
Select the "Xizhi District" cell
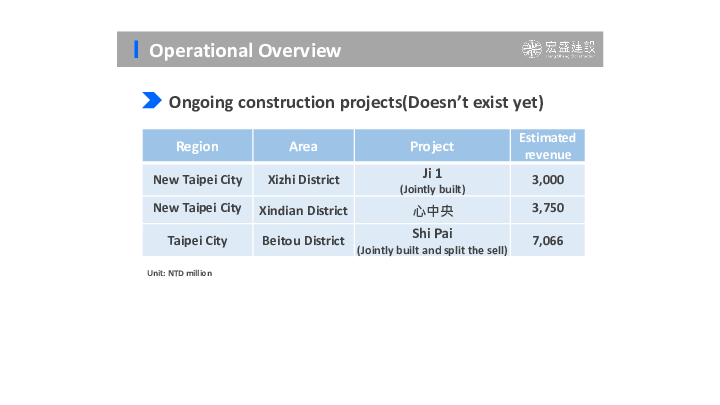(x=303, y=180)
